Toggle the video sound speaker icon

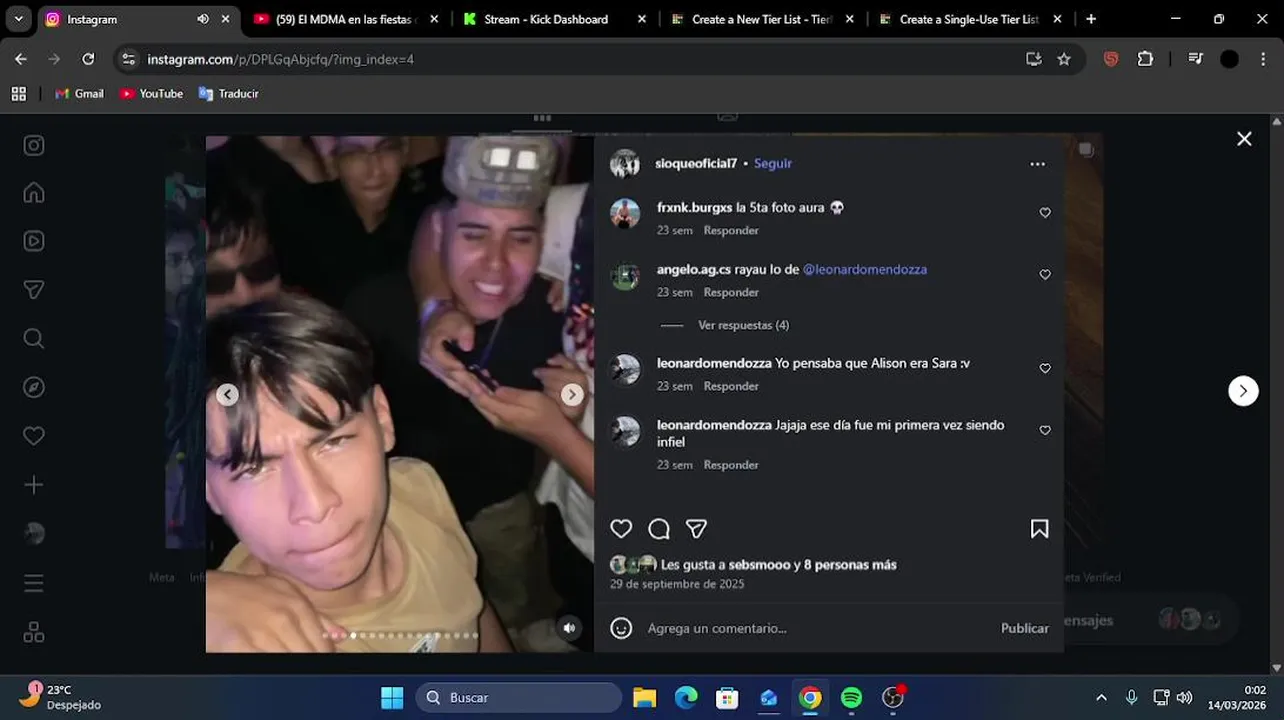(569, 628)
